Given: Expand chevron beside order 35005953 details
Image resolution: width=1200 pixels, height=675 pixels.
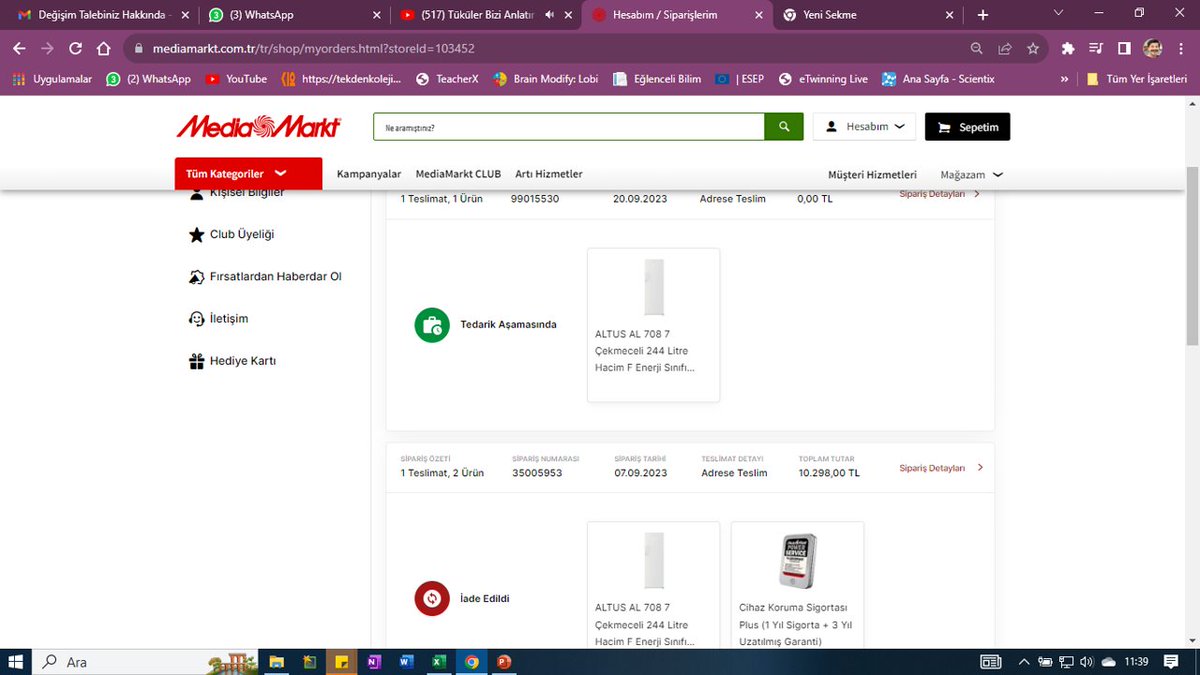Looking at the screenshot, I should [980, 467].
